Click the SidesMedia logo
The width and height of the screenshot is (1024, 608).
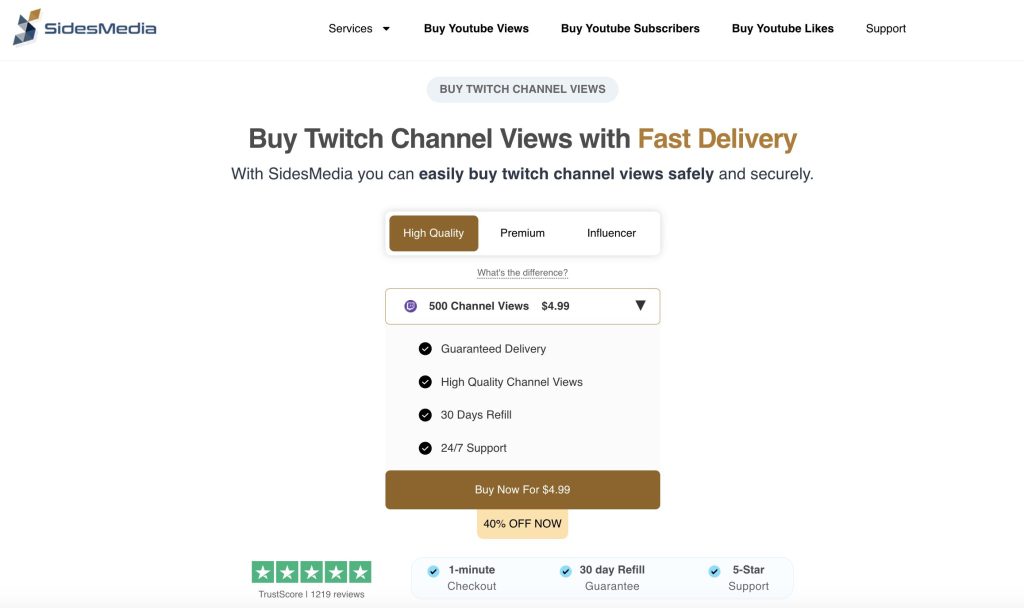click(x=84, y=28)
